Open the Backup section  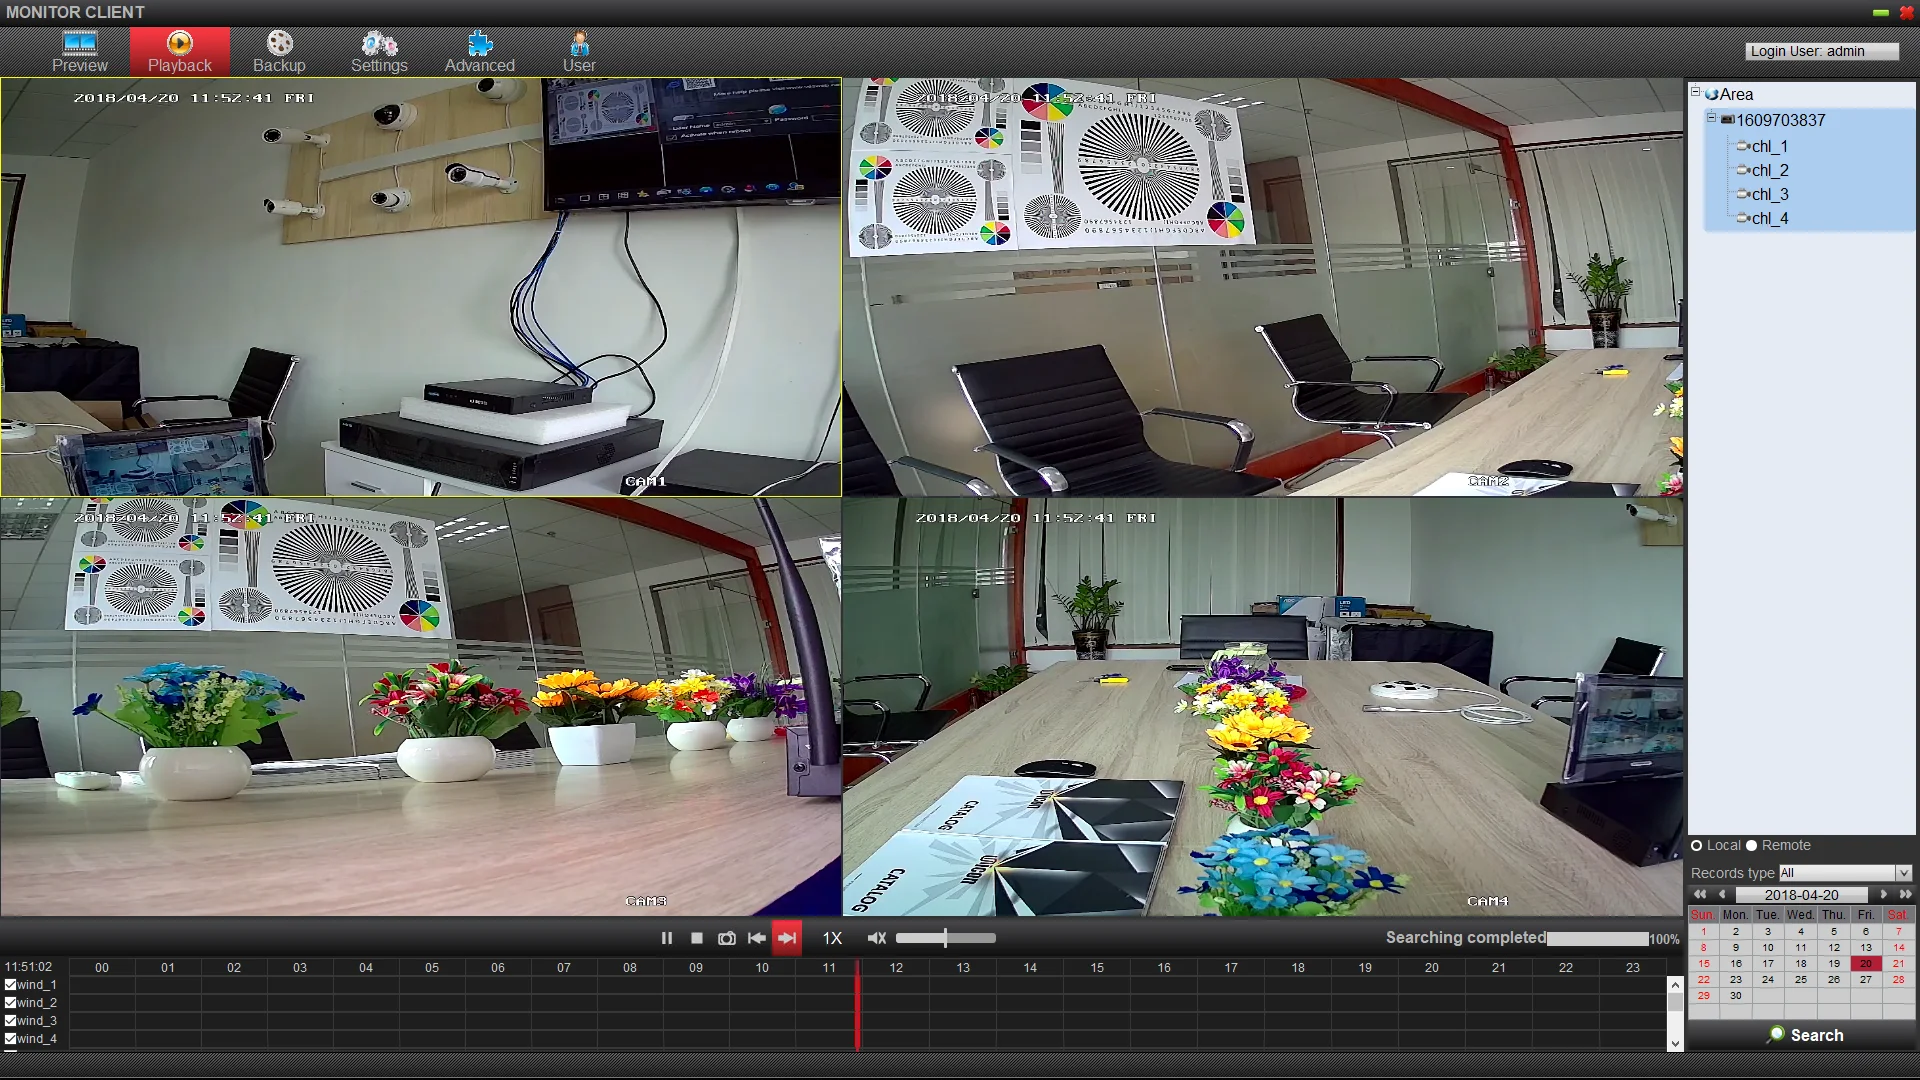pyautogui.click(x=279, y=52)
